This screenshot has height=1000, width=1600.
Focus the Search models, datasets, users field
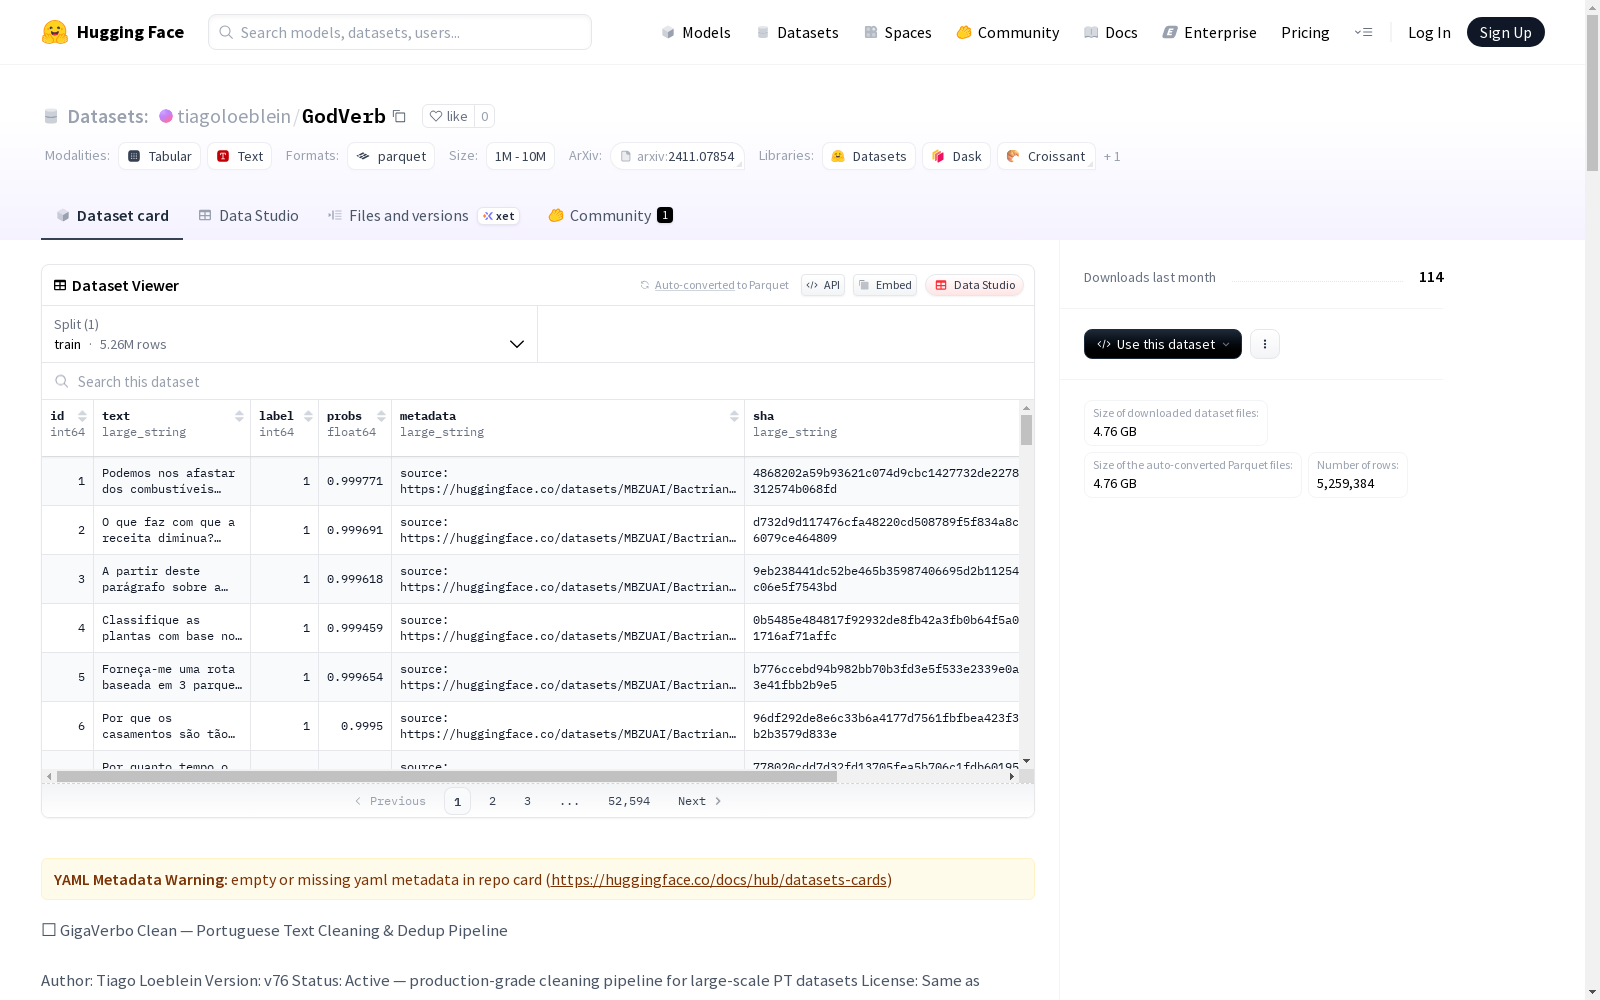tap(400, 32)
